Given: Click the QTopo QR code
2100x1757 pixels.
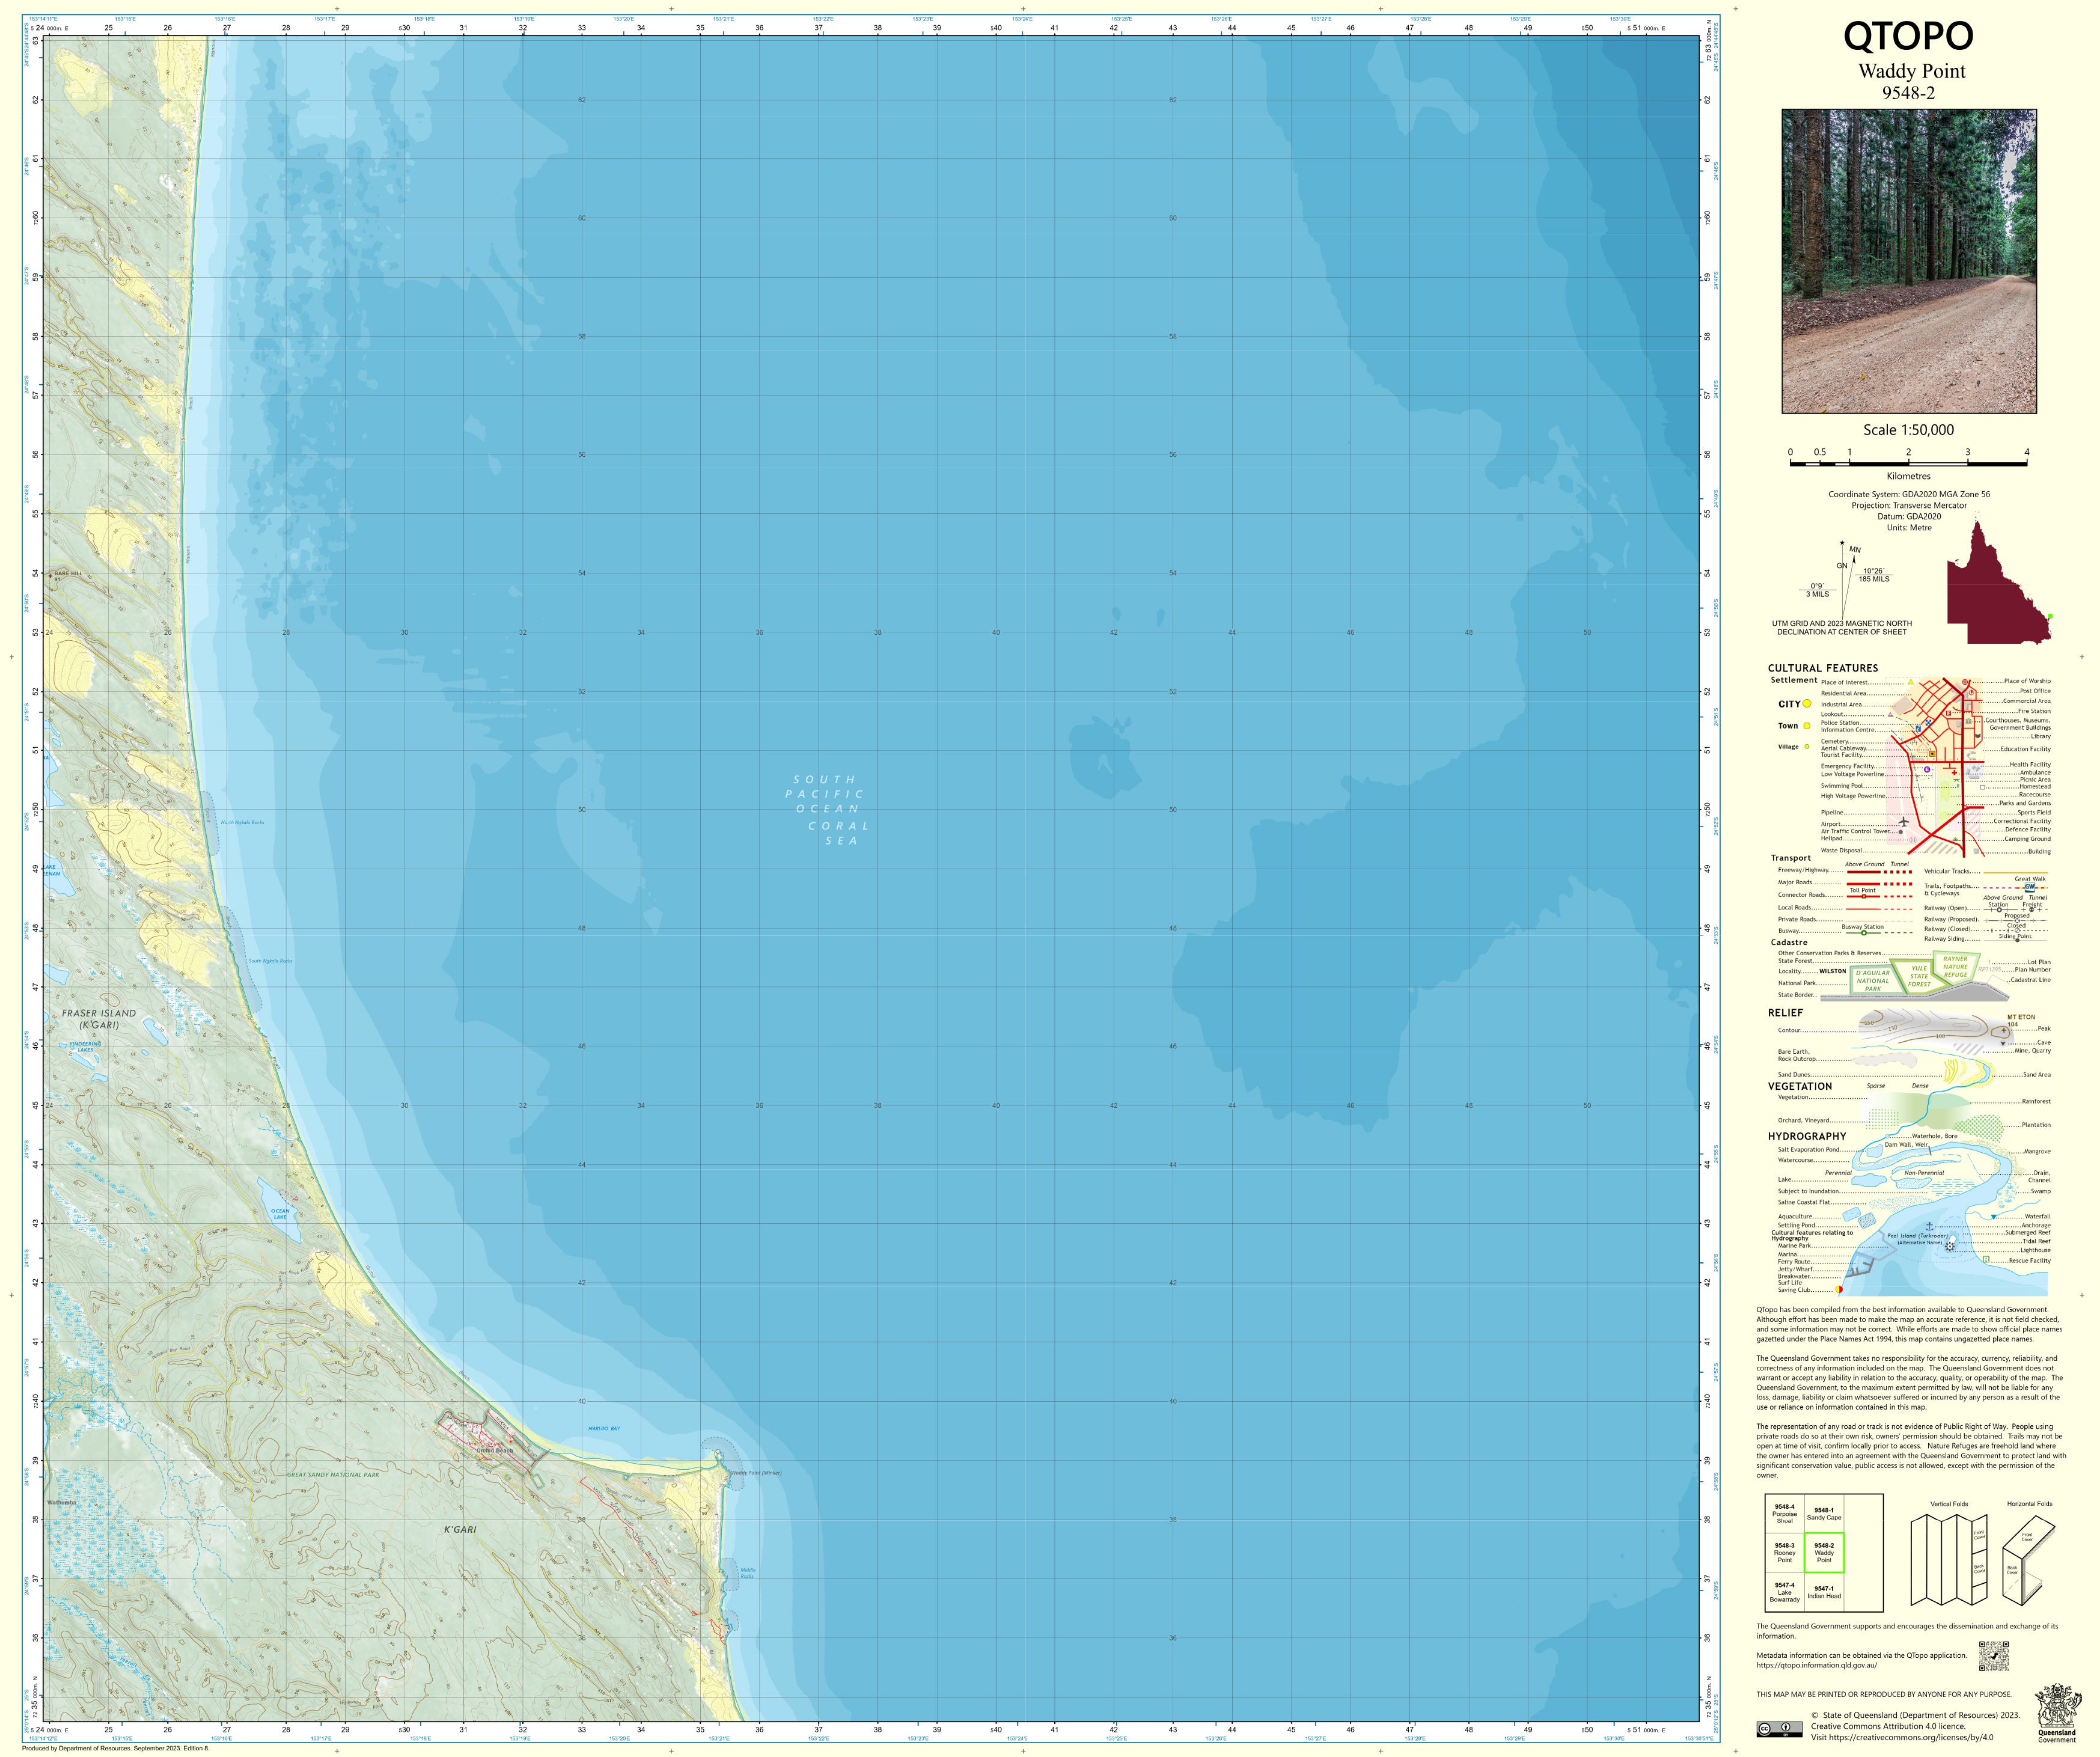Looking at the screenshot, I should pyautogui.click(x=1994, y=1657).
